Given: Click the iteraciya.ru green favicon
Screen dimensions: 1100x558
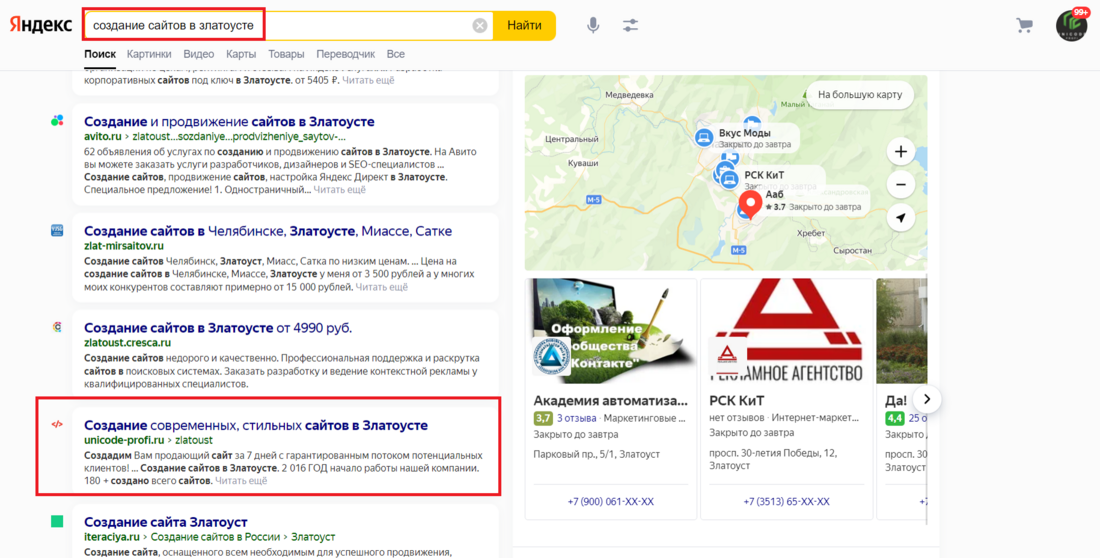Looking at the screenshot, I should [x=57, y=521].
